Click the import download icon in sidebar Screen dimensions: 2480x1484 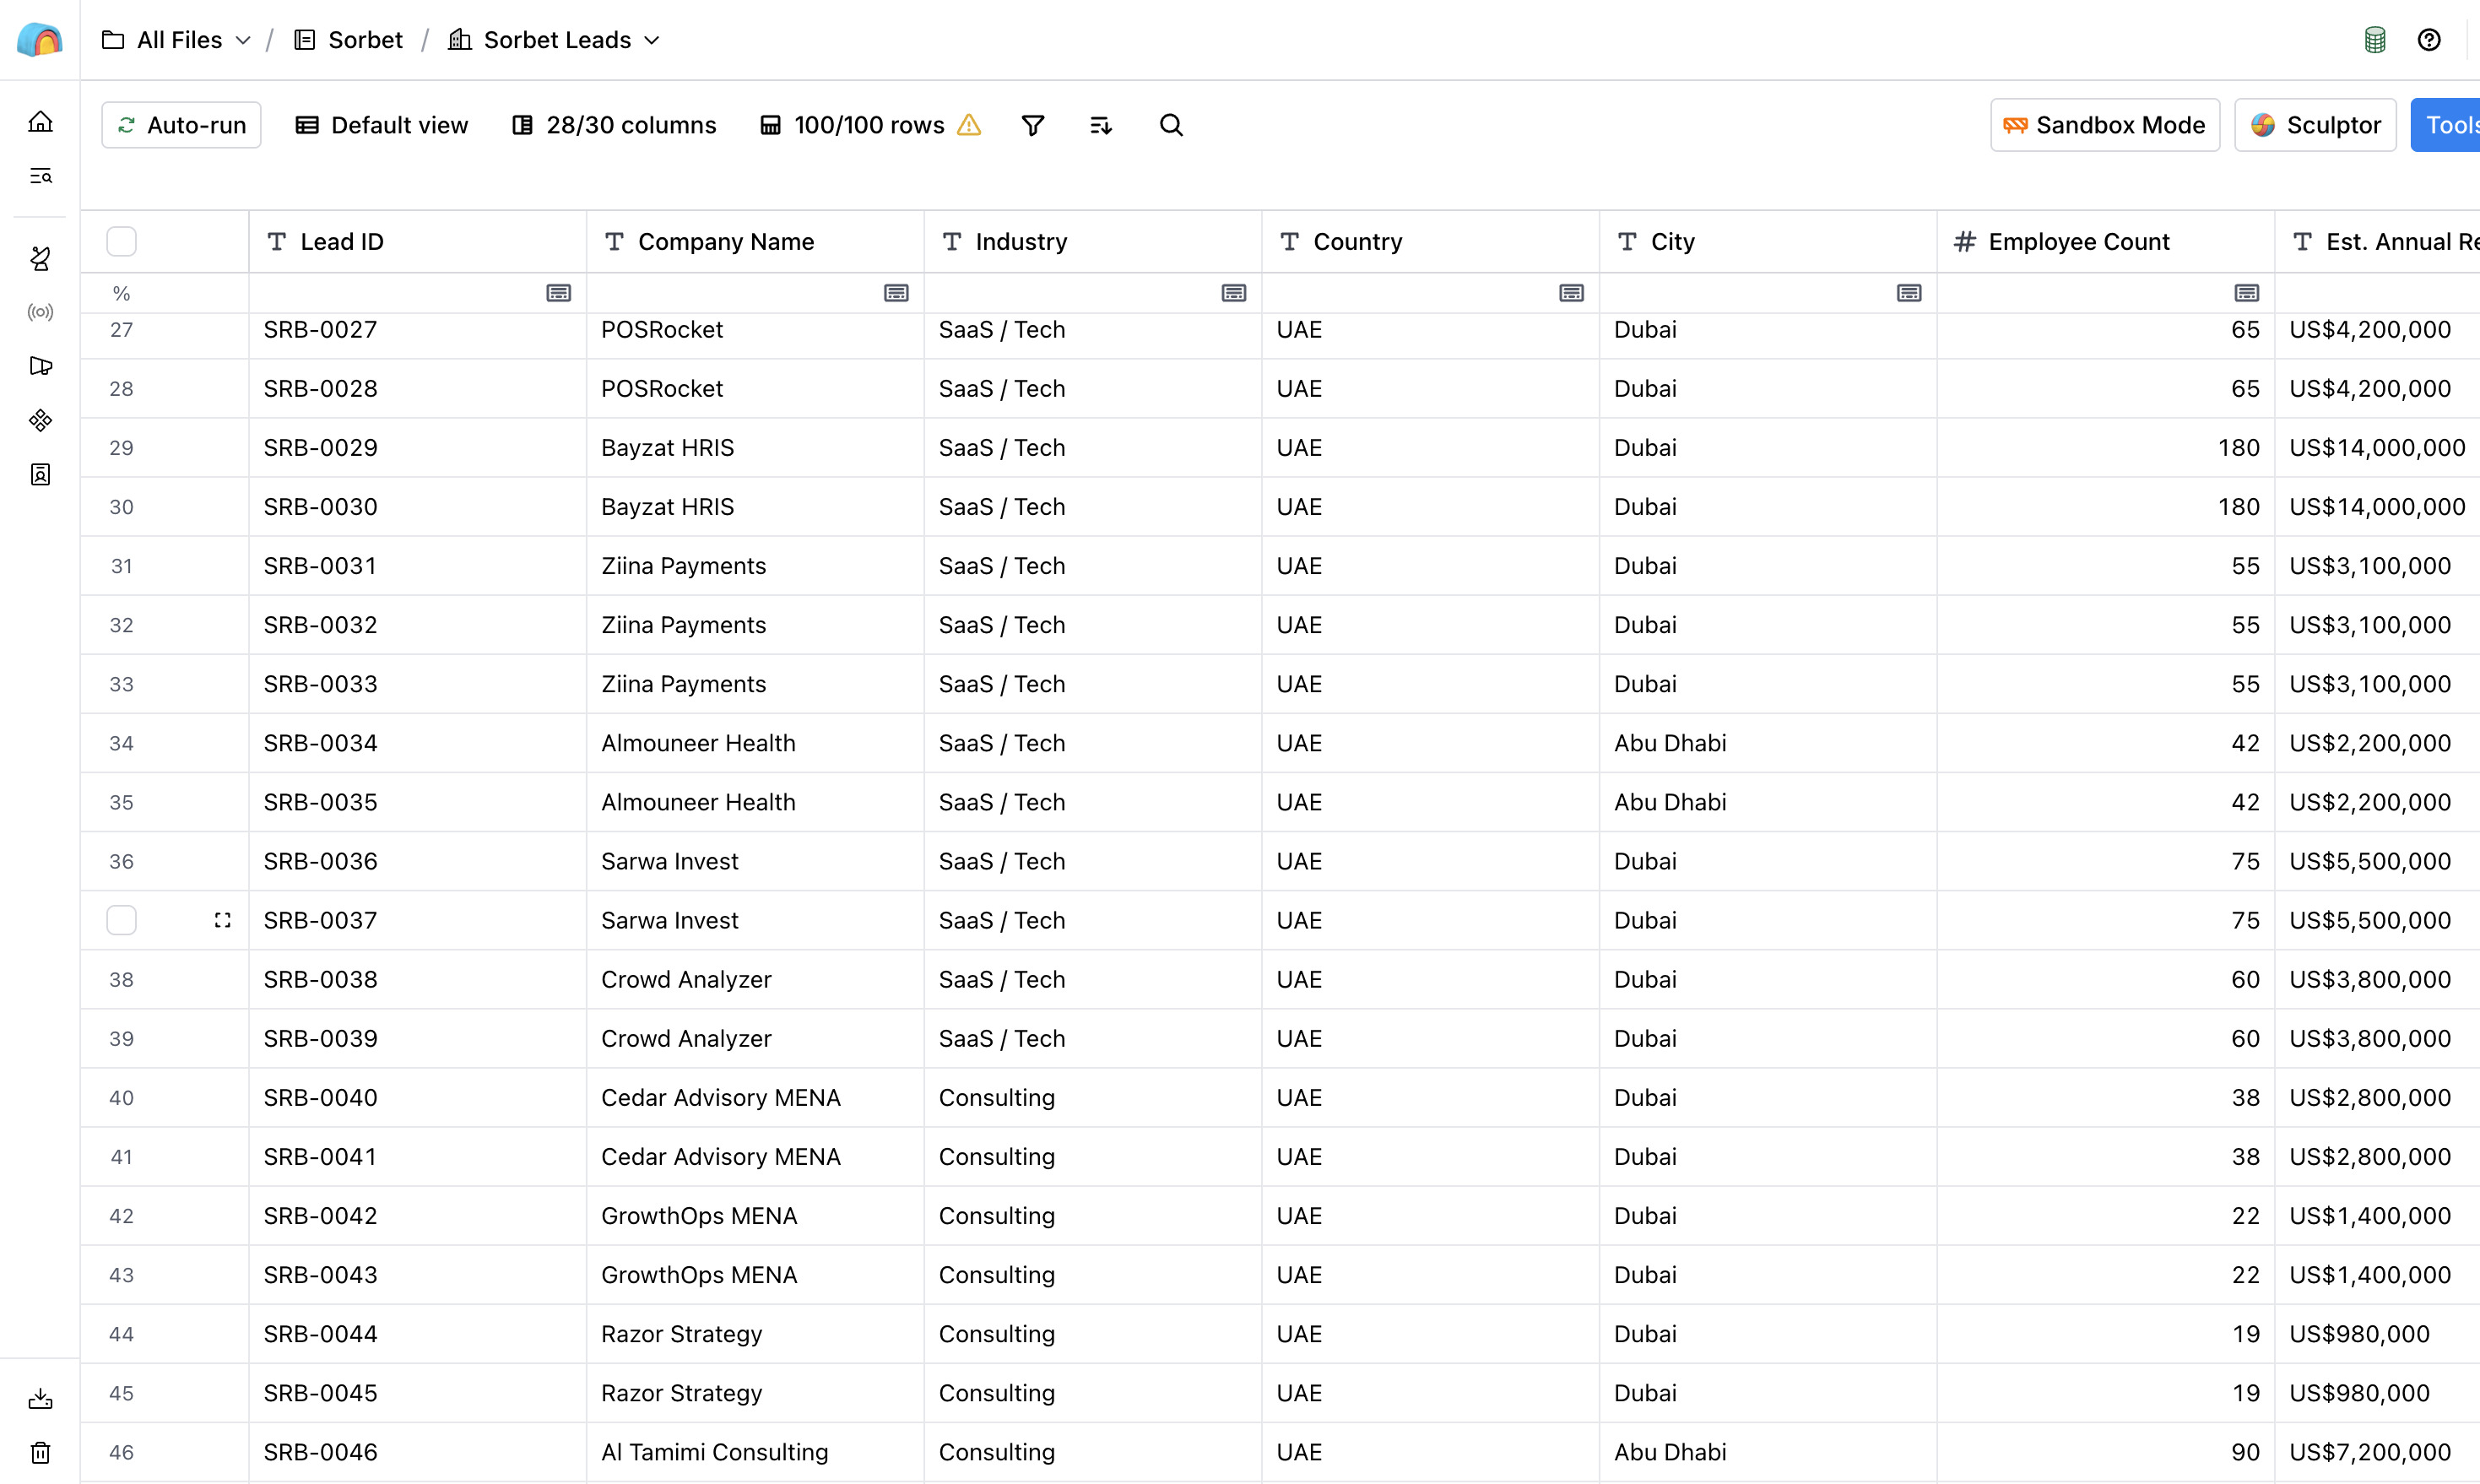click(40, 1399)
